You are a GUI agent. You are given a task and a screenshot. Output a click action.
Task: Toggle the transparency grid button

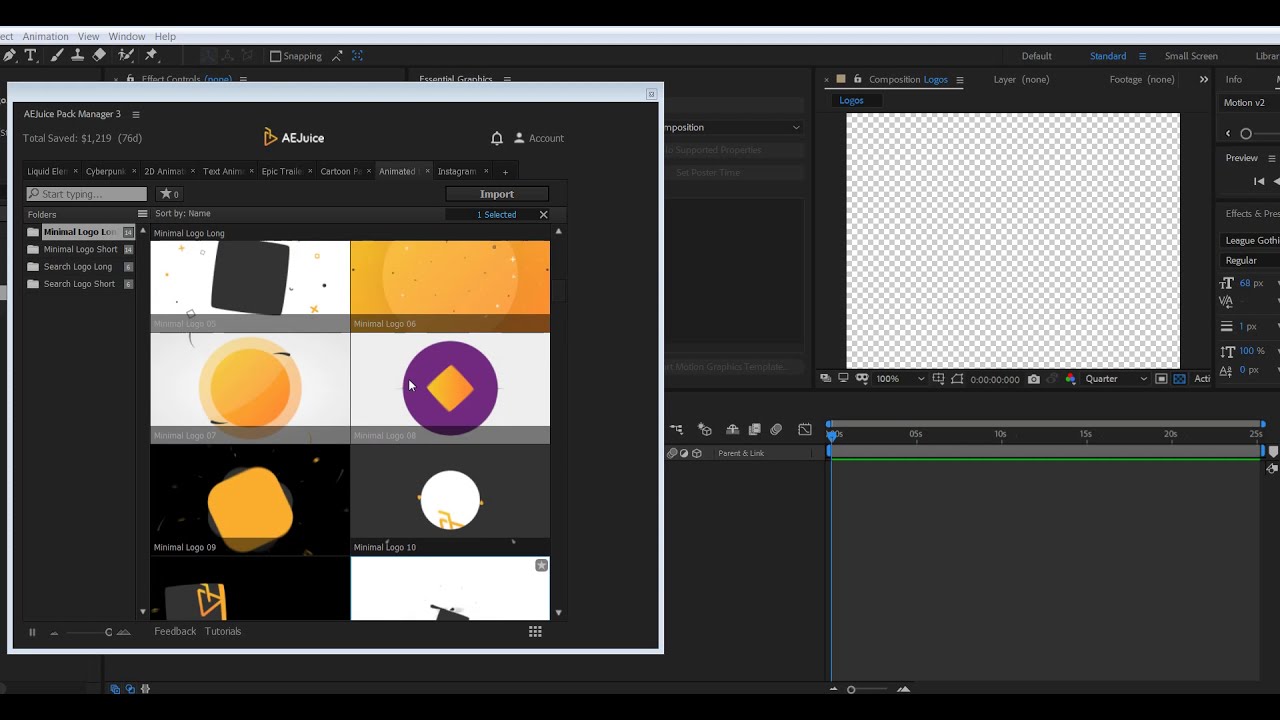tap(1179, 379)
